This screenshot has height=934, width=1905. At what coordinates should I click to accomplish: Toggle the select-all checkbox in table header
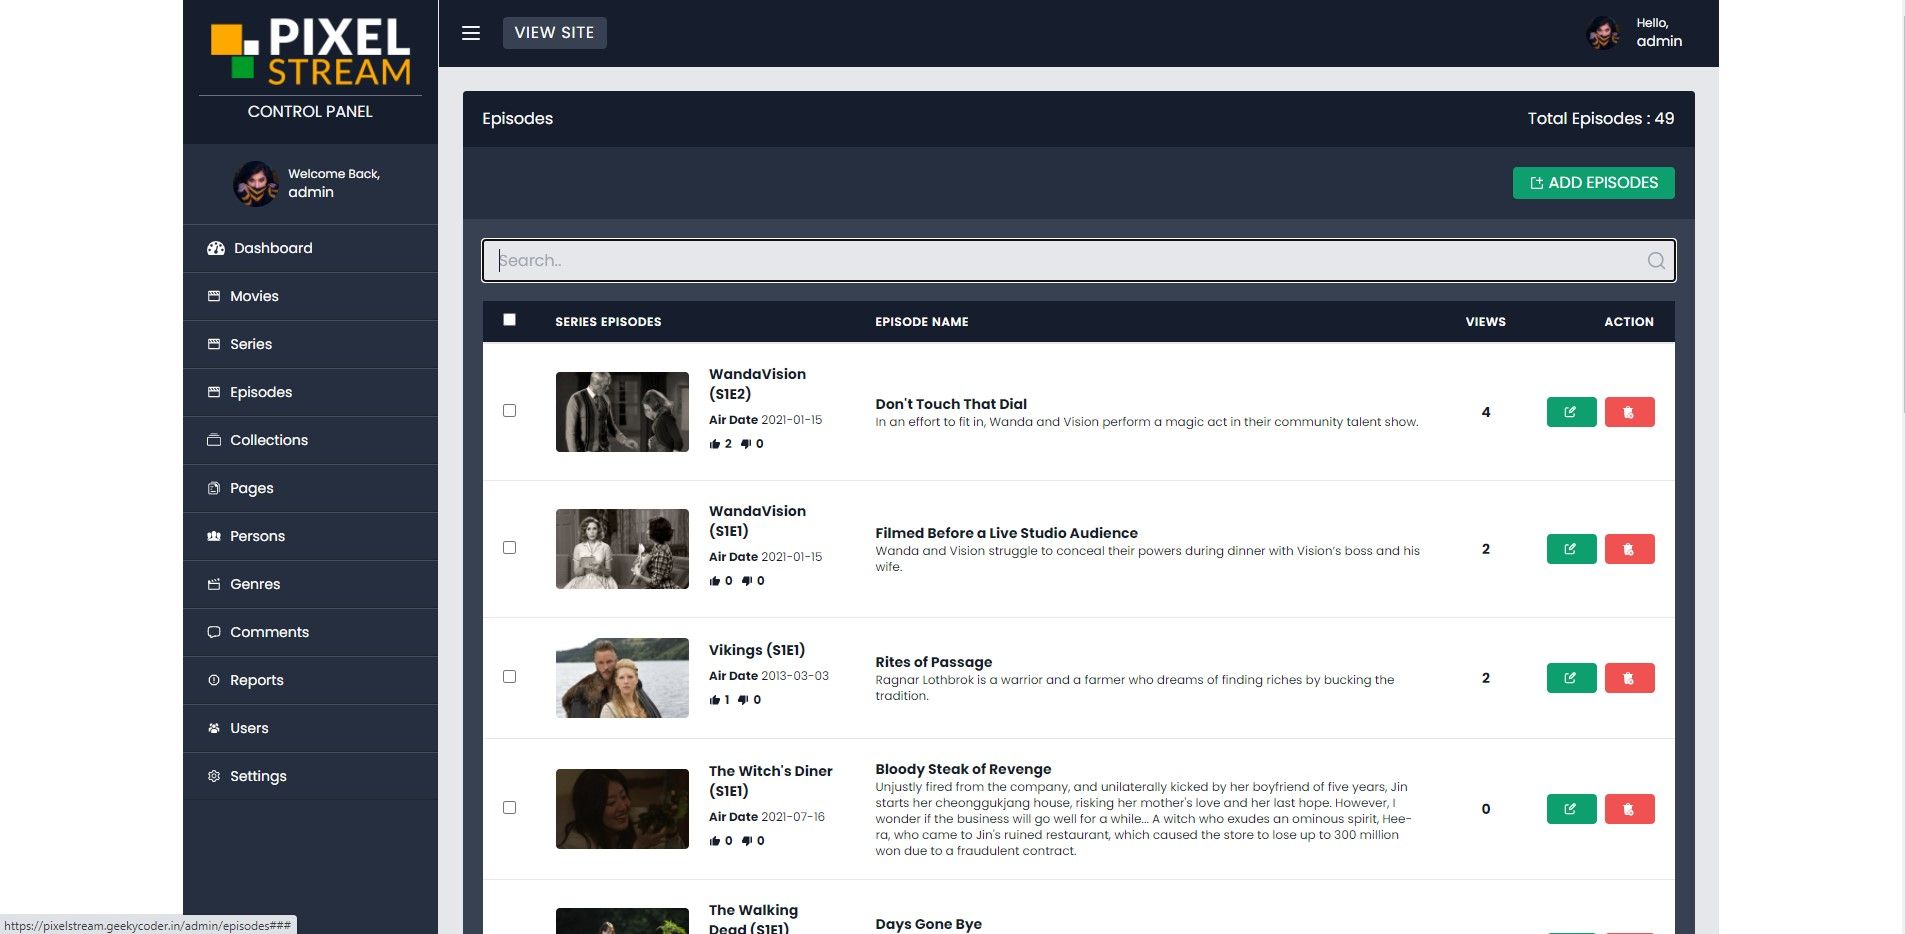(x=509, y=320)
